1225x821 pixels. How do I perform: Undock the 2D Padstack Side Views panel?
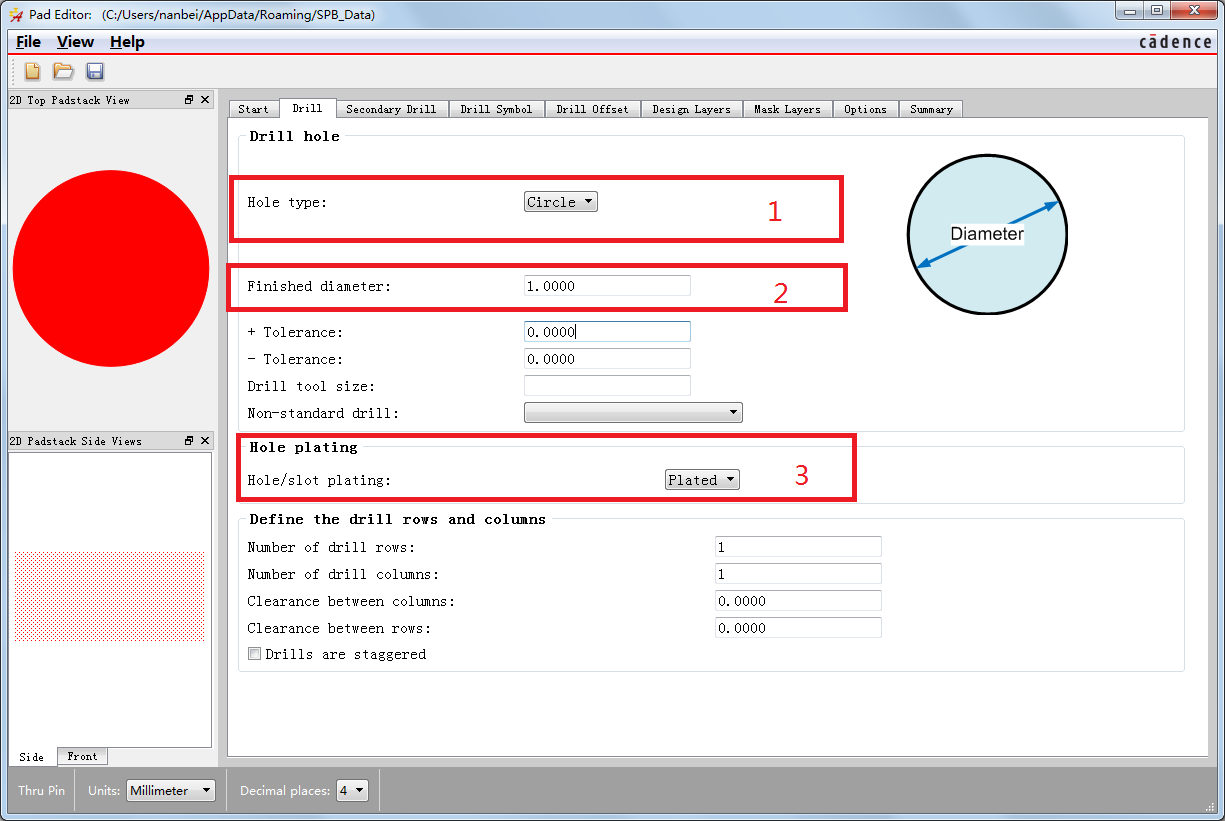189,441
